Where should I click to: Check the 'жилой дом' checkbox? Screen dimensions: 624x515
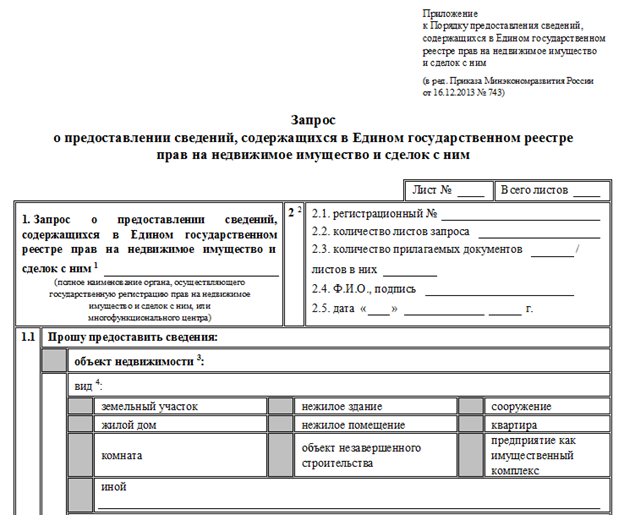pos(81,424)
